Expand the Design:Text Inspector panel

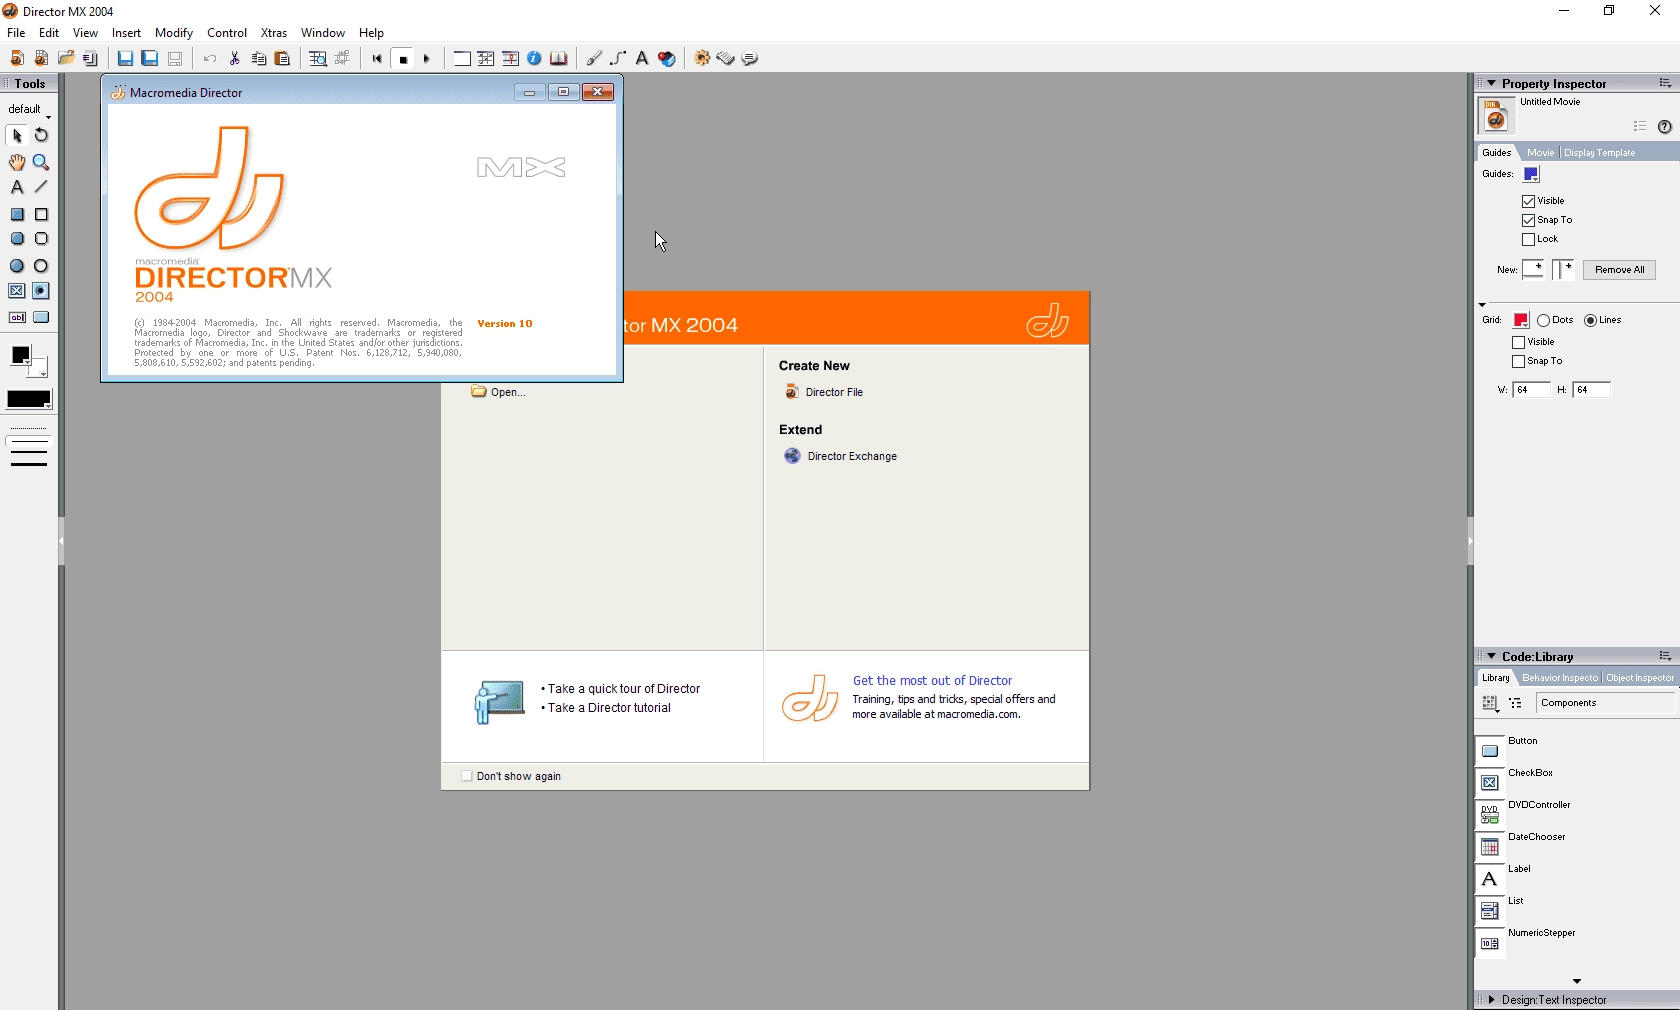(x=1491, y=1000)
